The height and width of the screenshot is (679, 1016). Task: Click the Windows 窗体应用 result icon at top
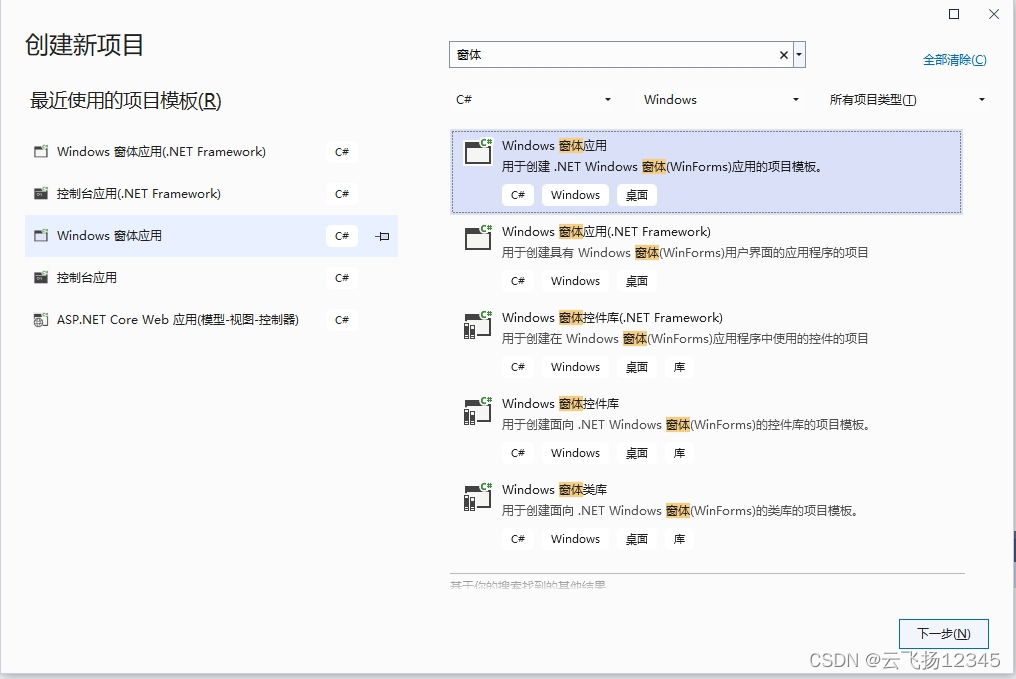click(x=478, y=152)
